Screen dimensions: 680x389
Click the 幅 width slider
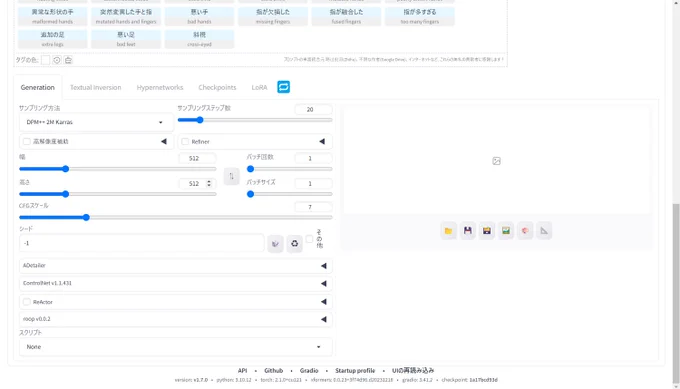118,169
